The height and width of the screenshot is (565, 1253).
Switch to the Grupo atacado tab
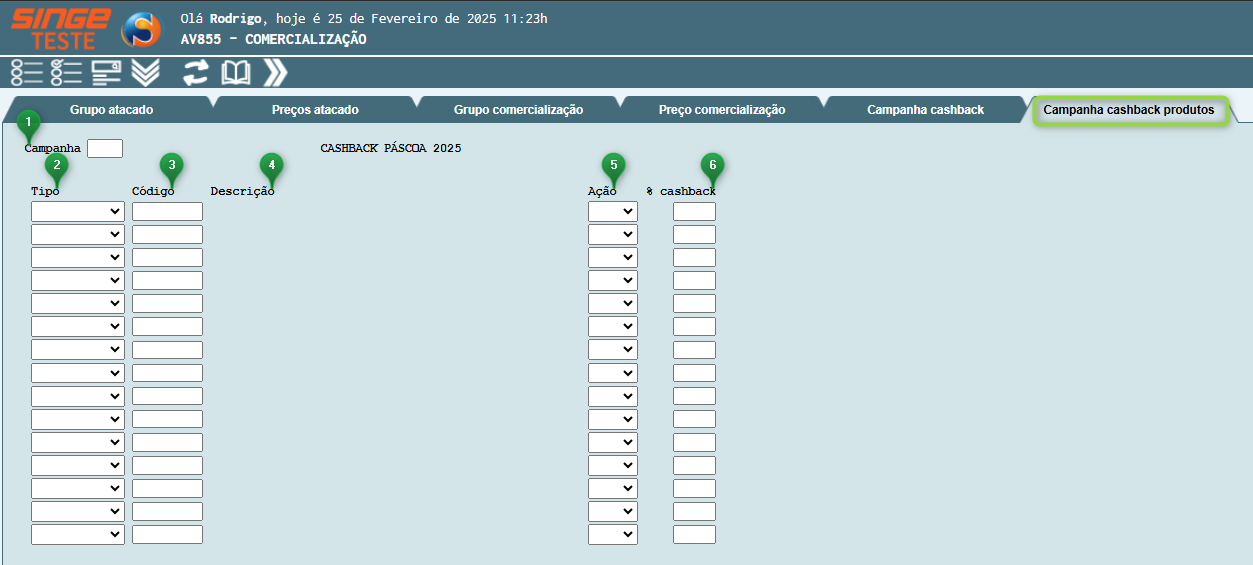pos(111,110)
